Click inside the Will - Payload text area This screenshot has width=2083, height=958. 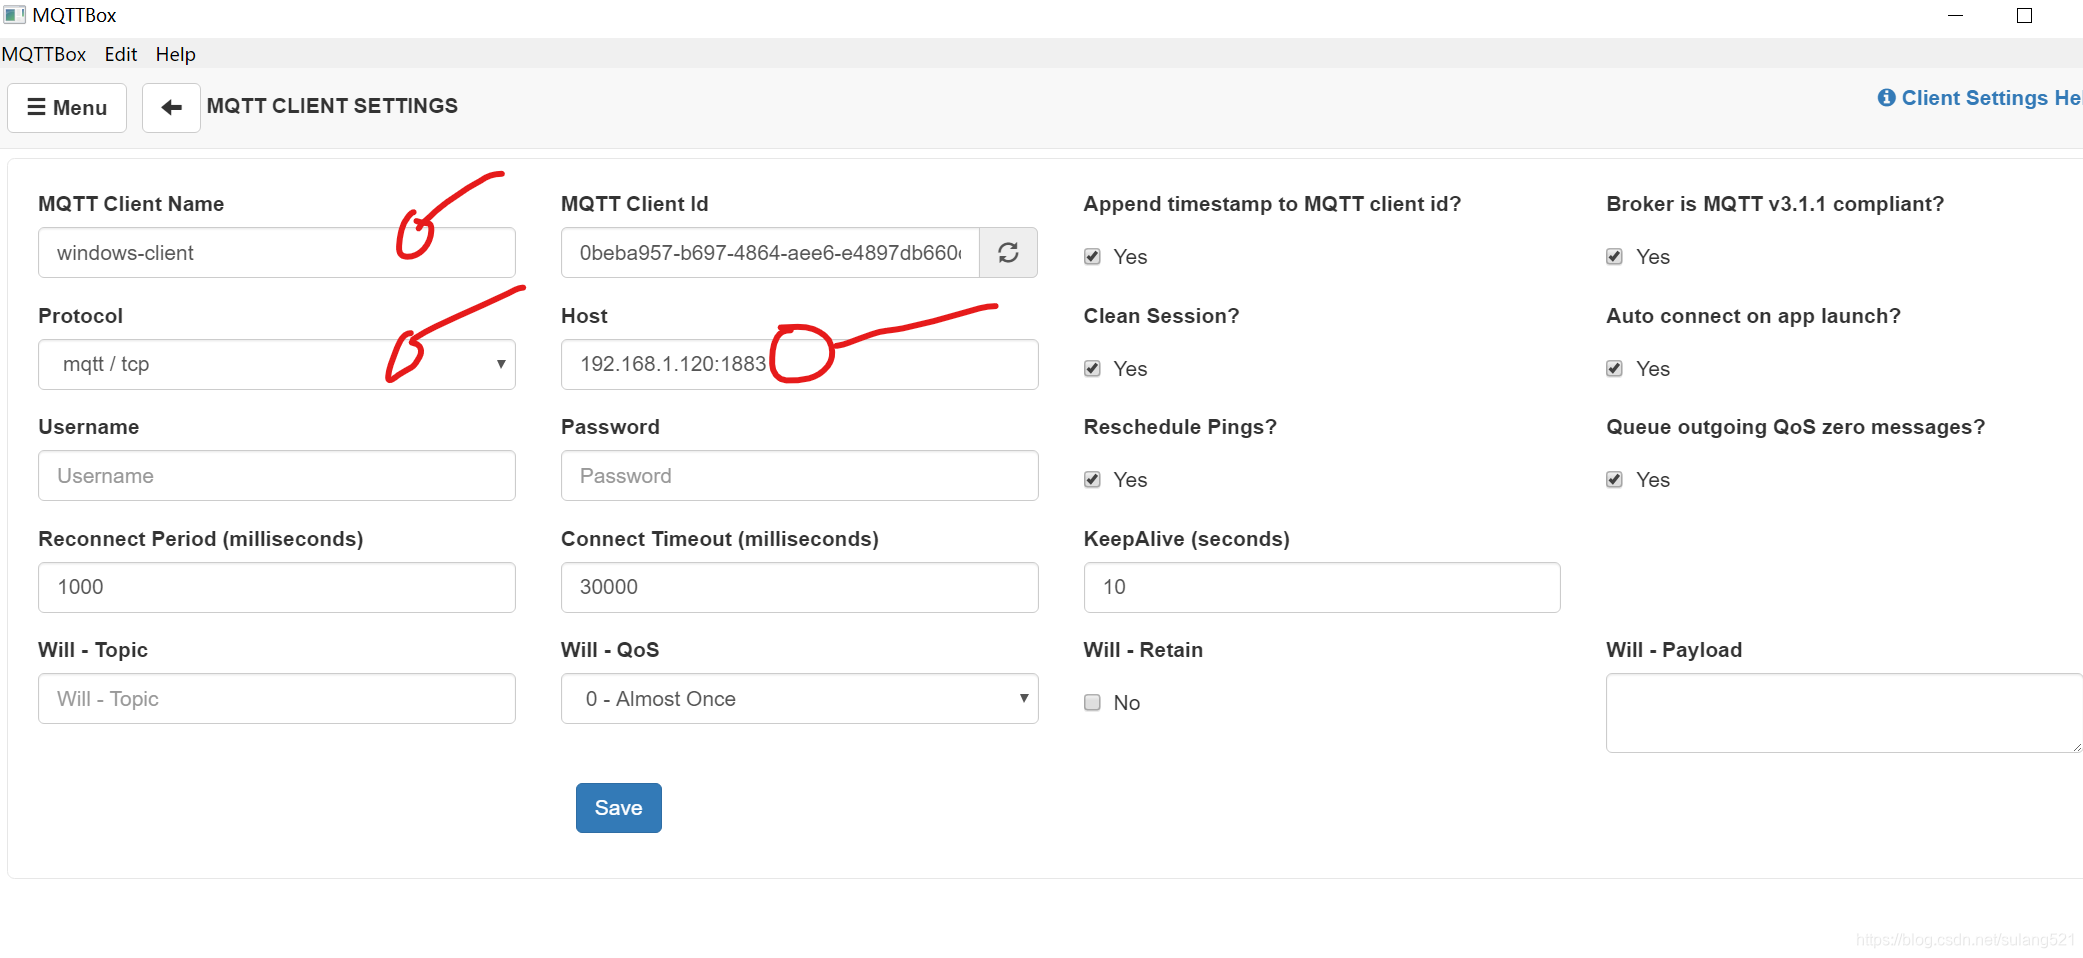coord(1844,712)
